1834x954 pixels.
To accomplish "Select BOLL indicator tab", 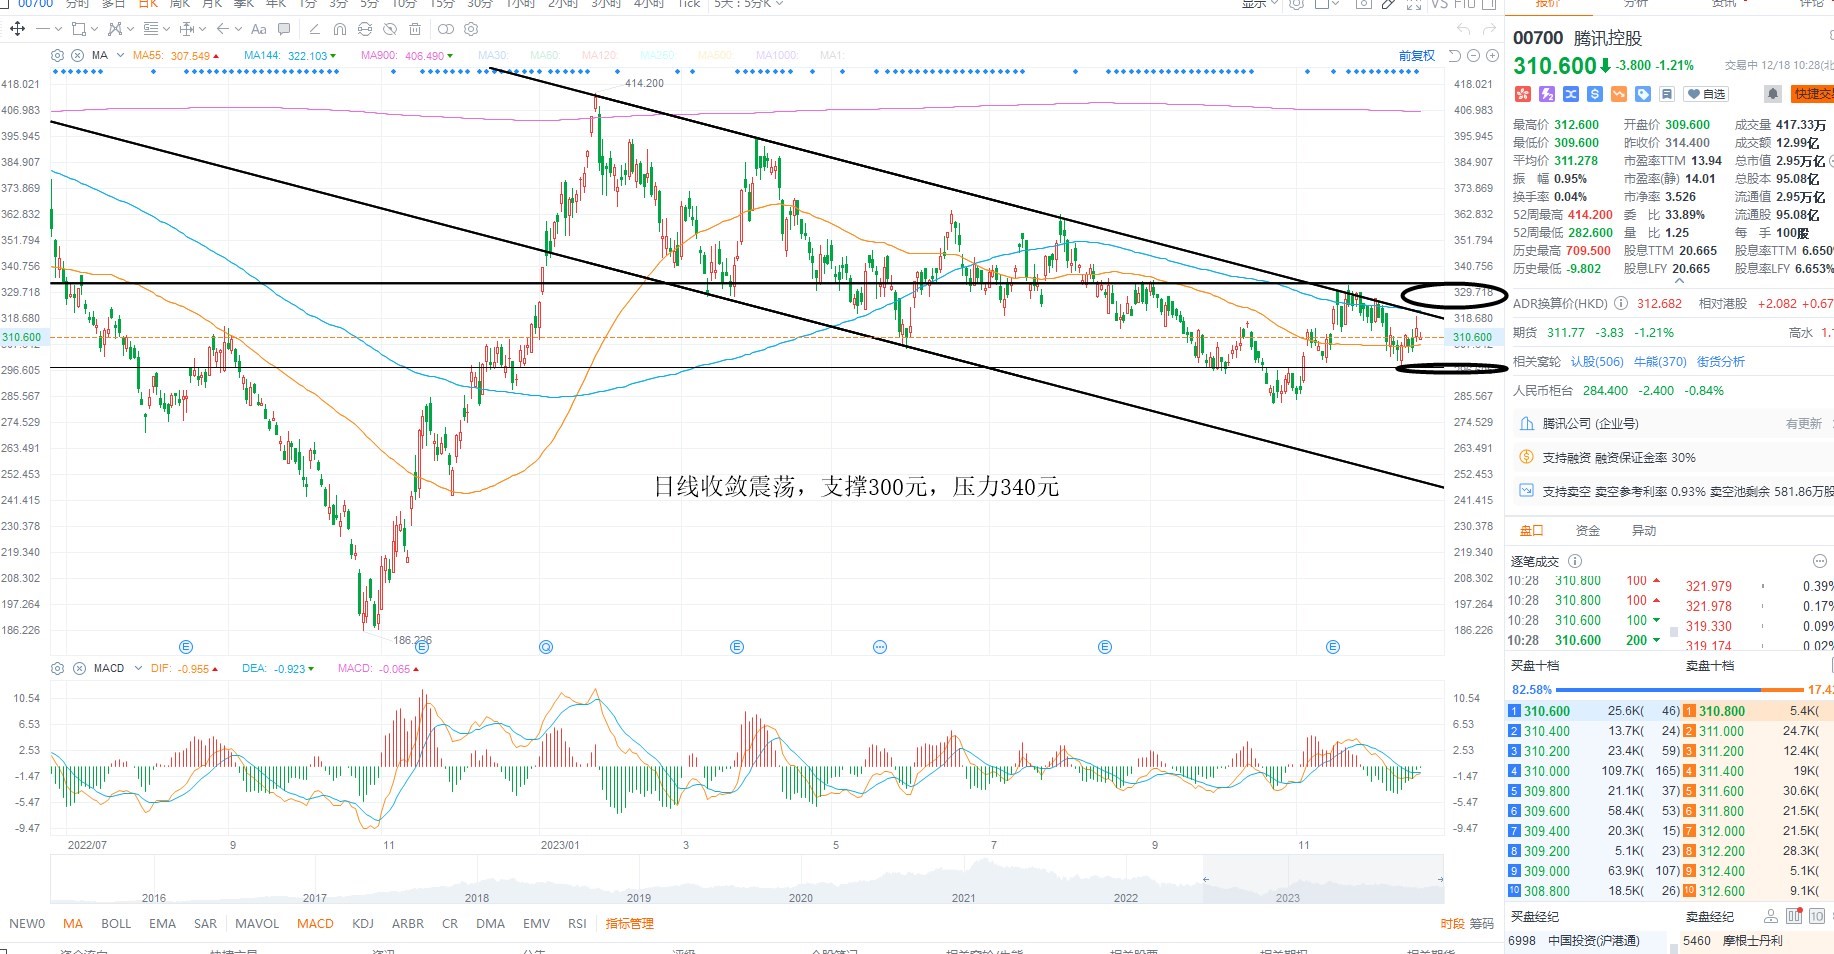I will 116,924.
